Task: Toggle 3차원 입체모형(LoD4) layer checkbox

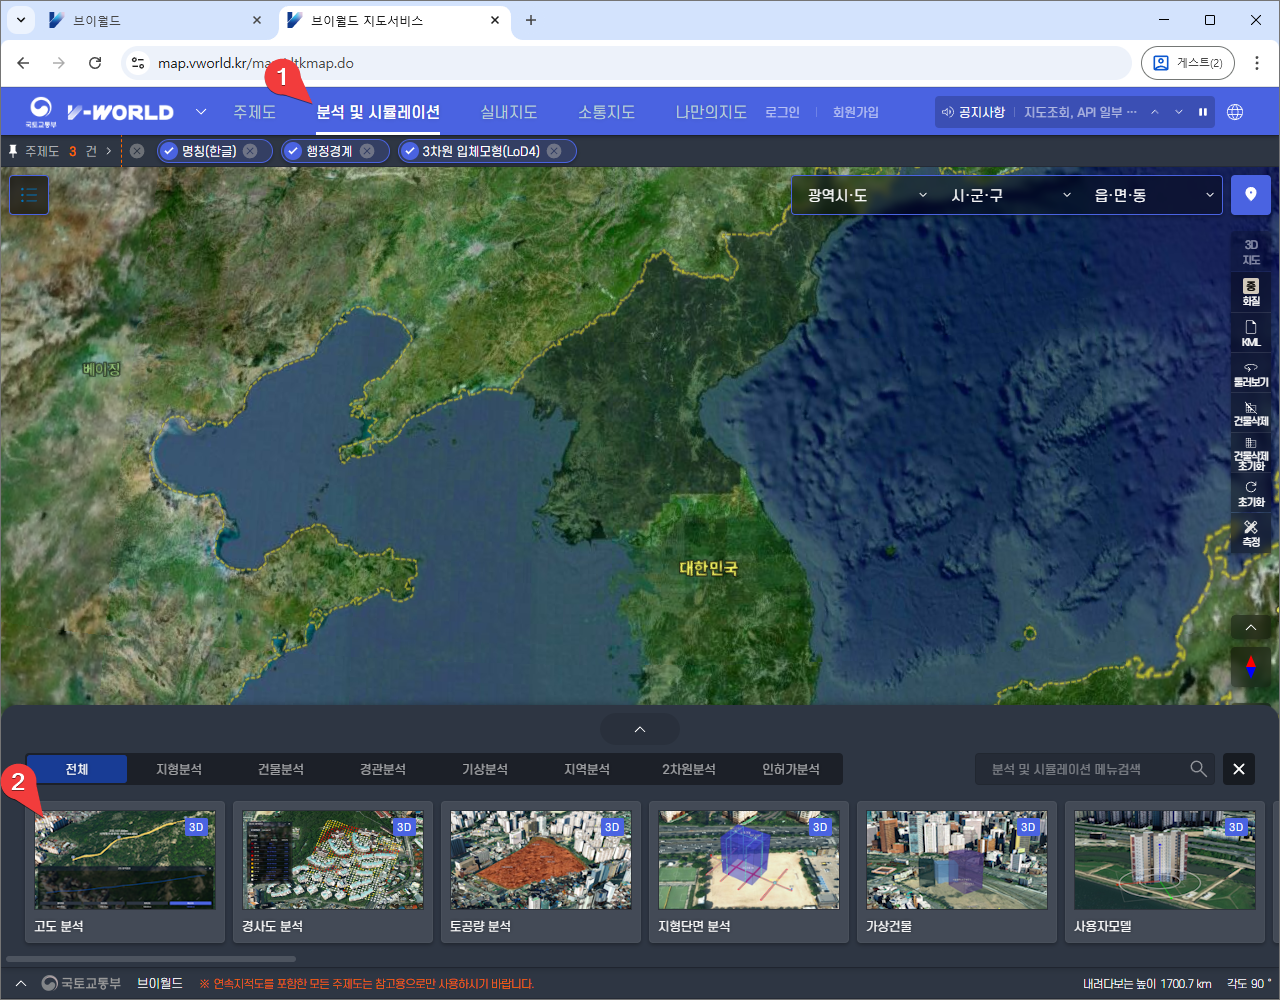Action: pos(410,151)
